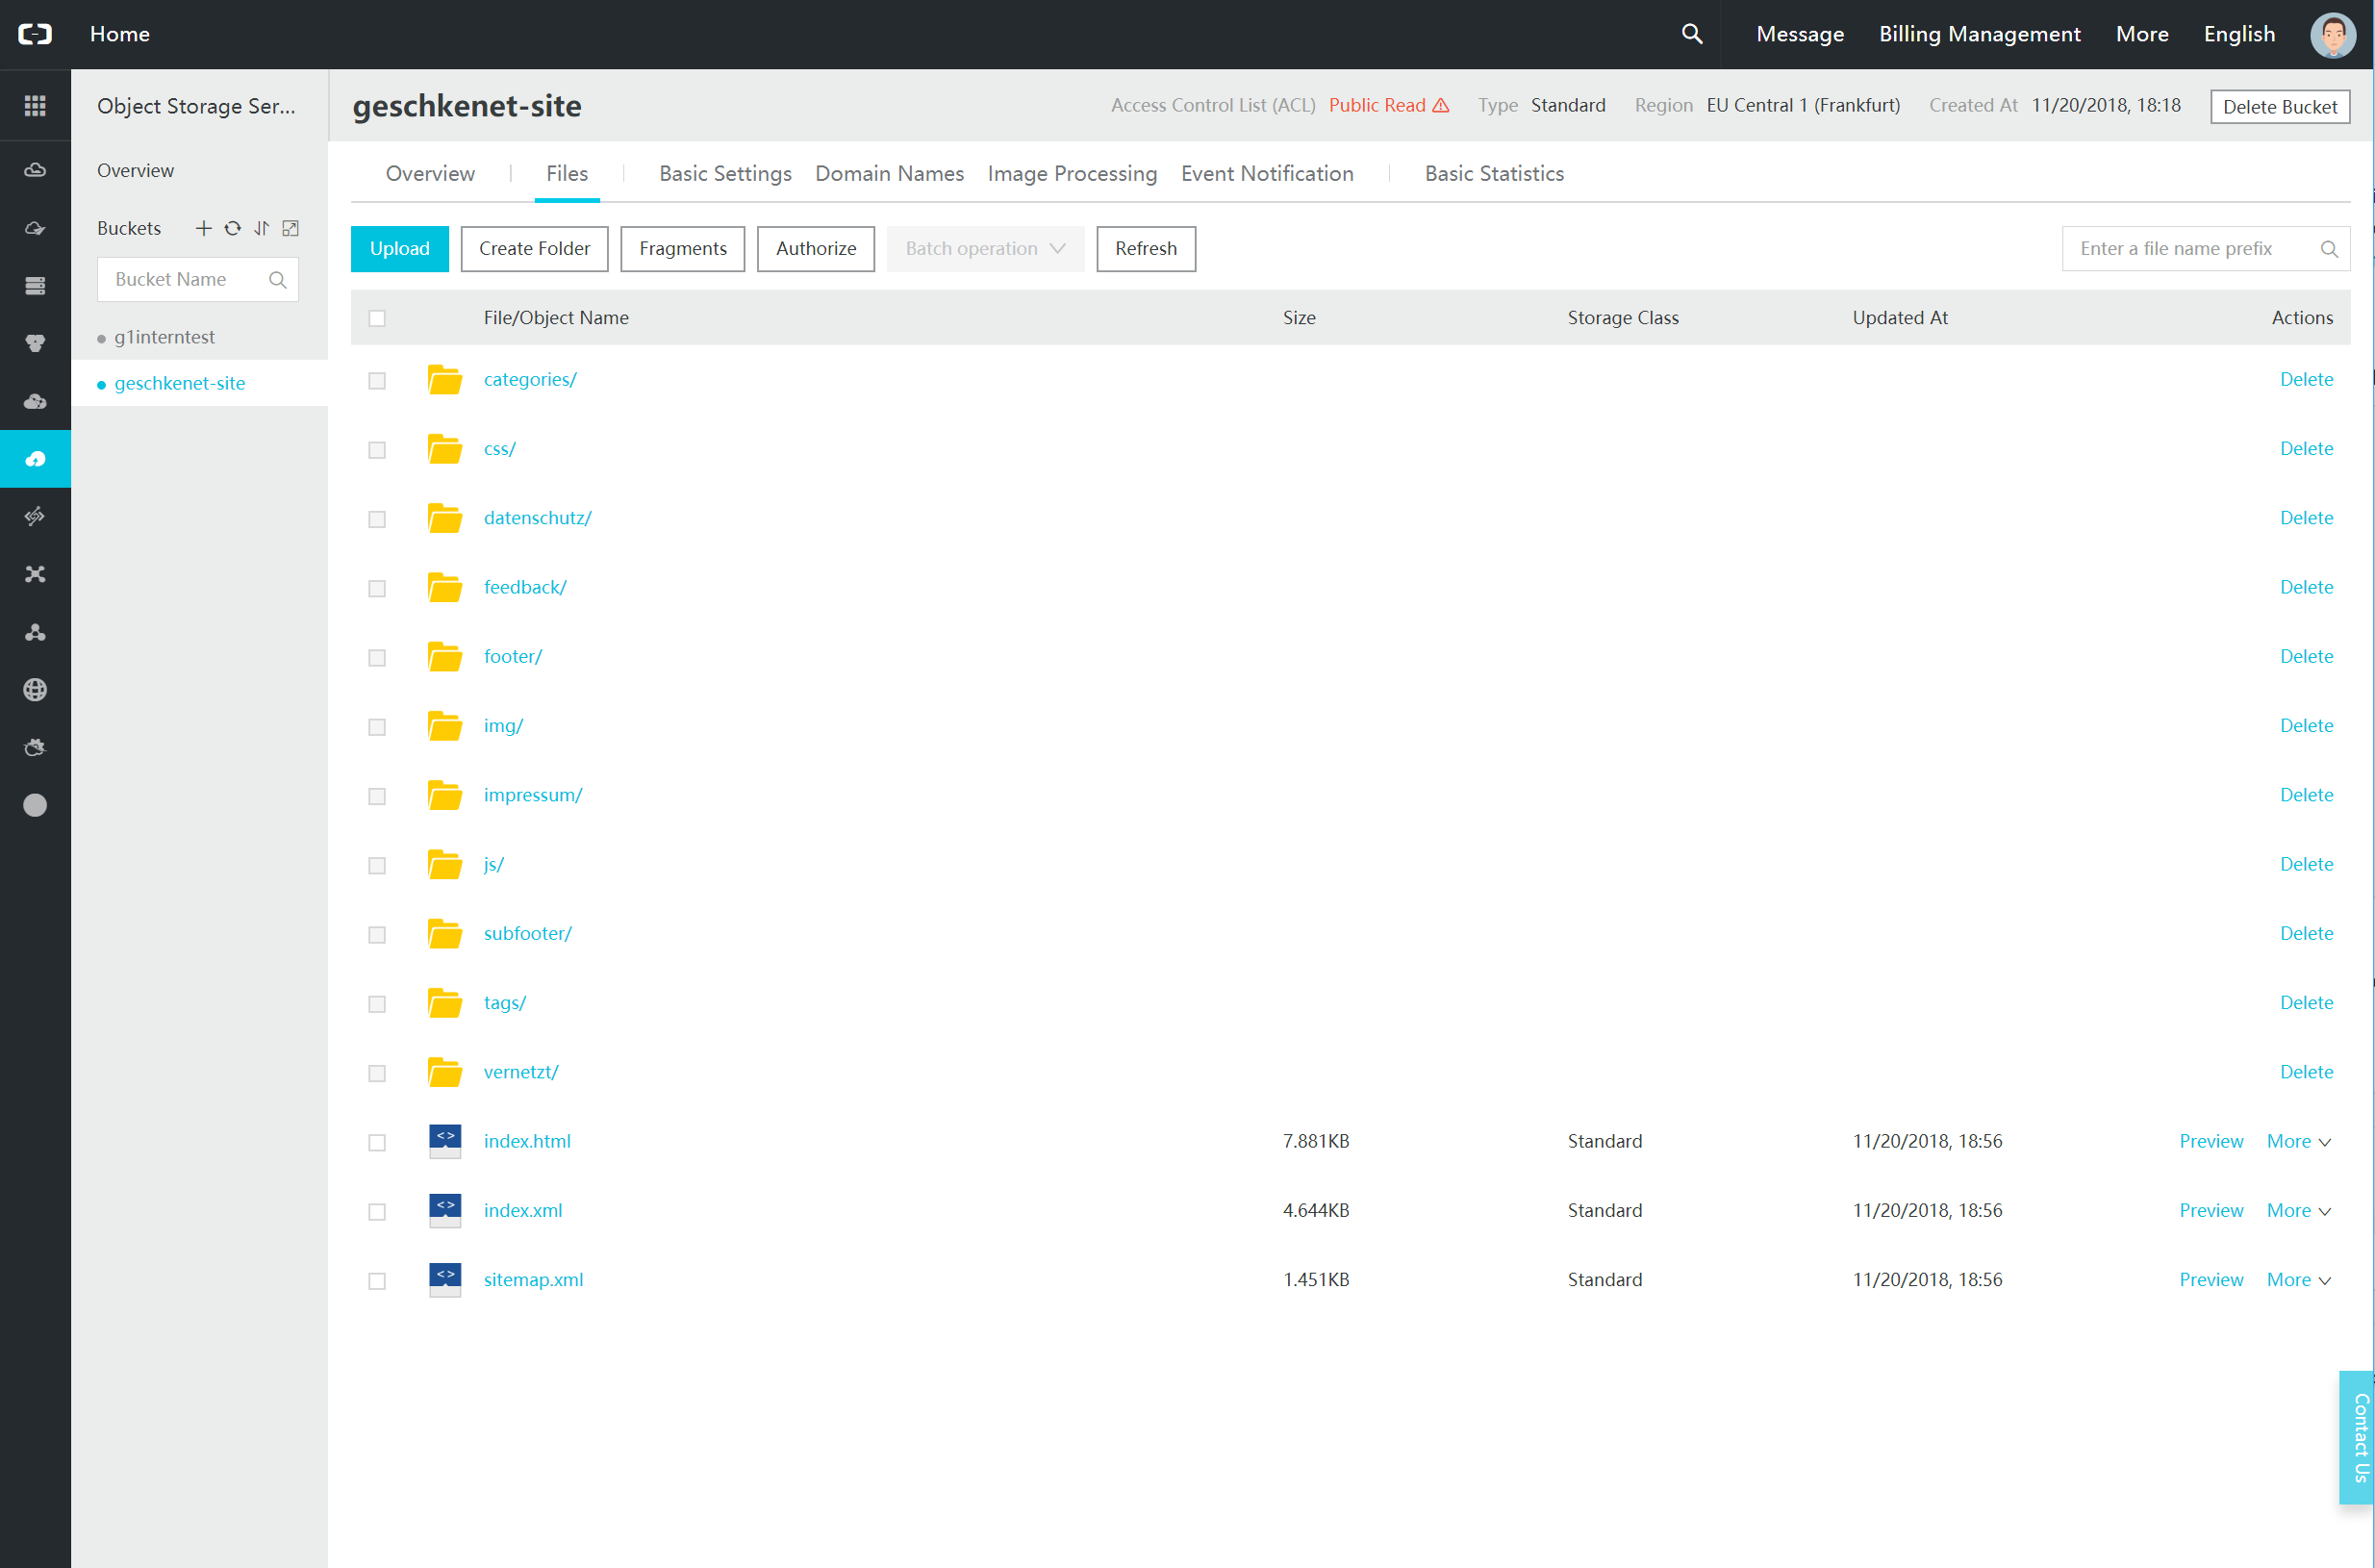Open the impressum/ folder link

(533, 795)
